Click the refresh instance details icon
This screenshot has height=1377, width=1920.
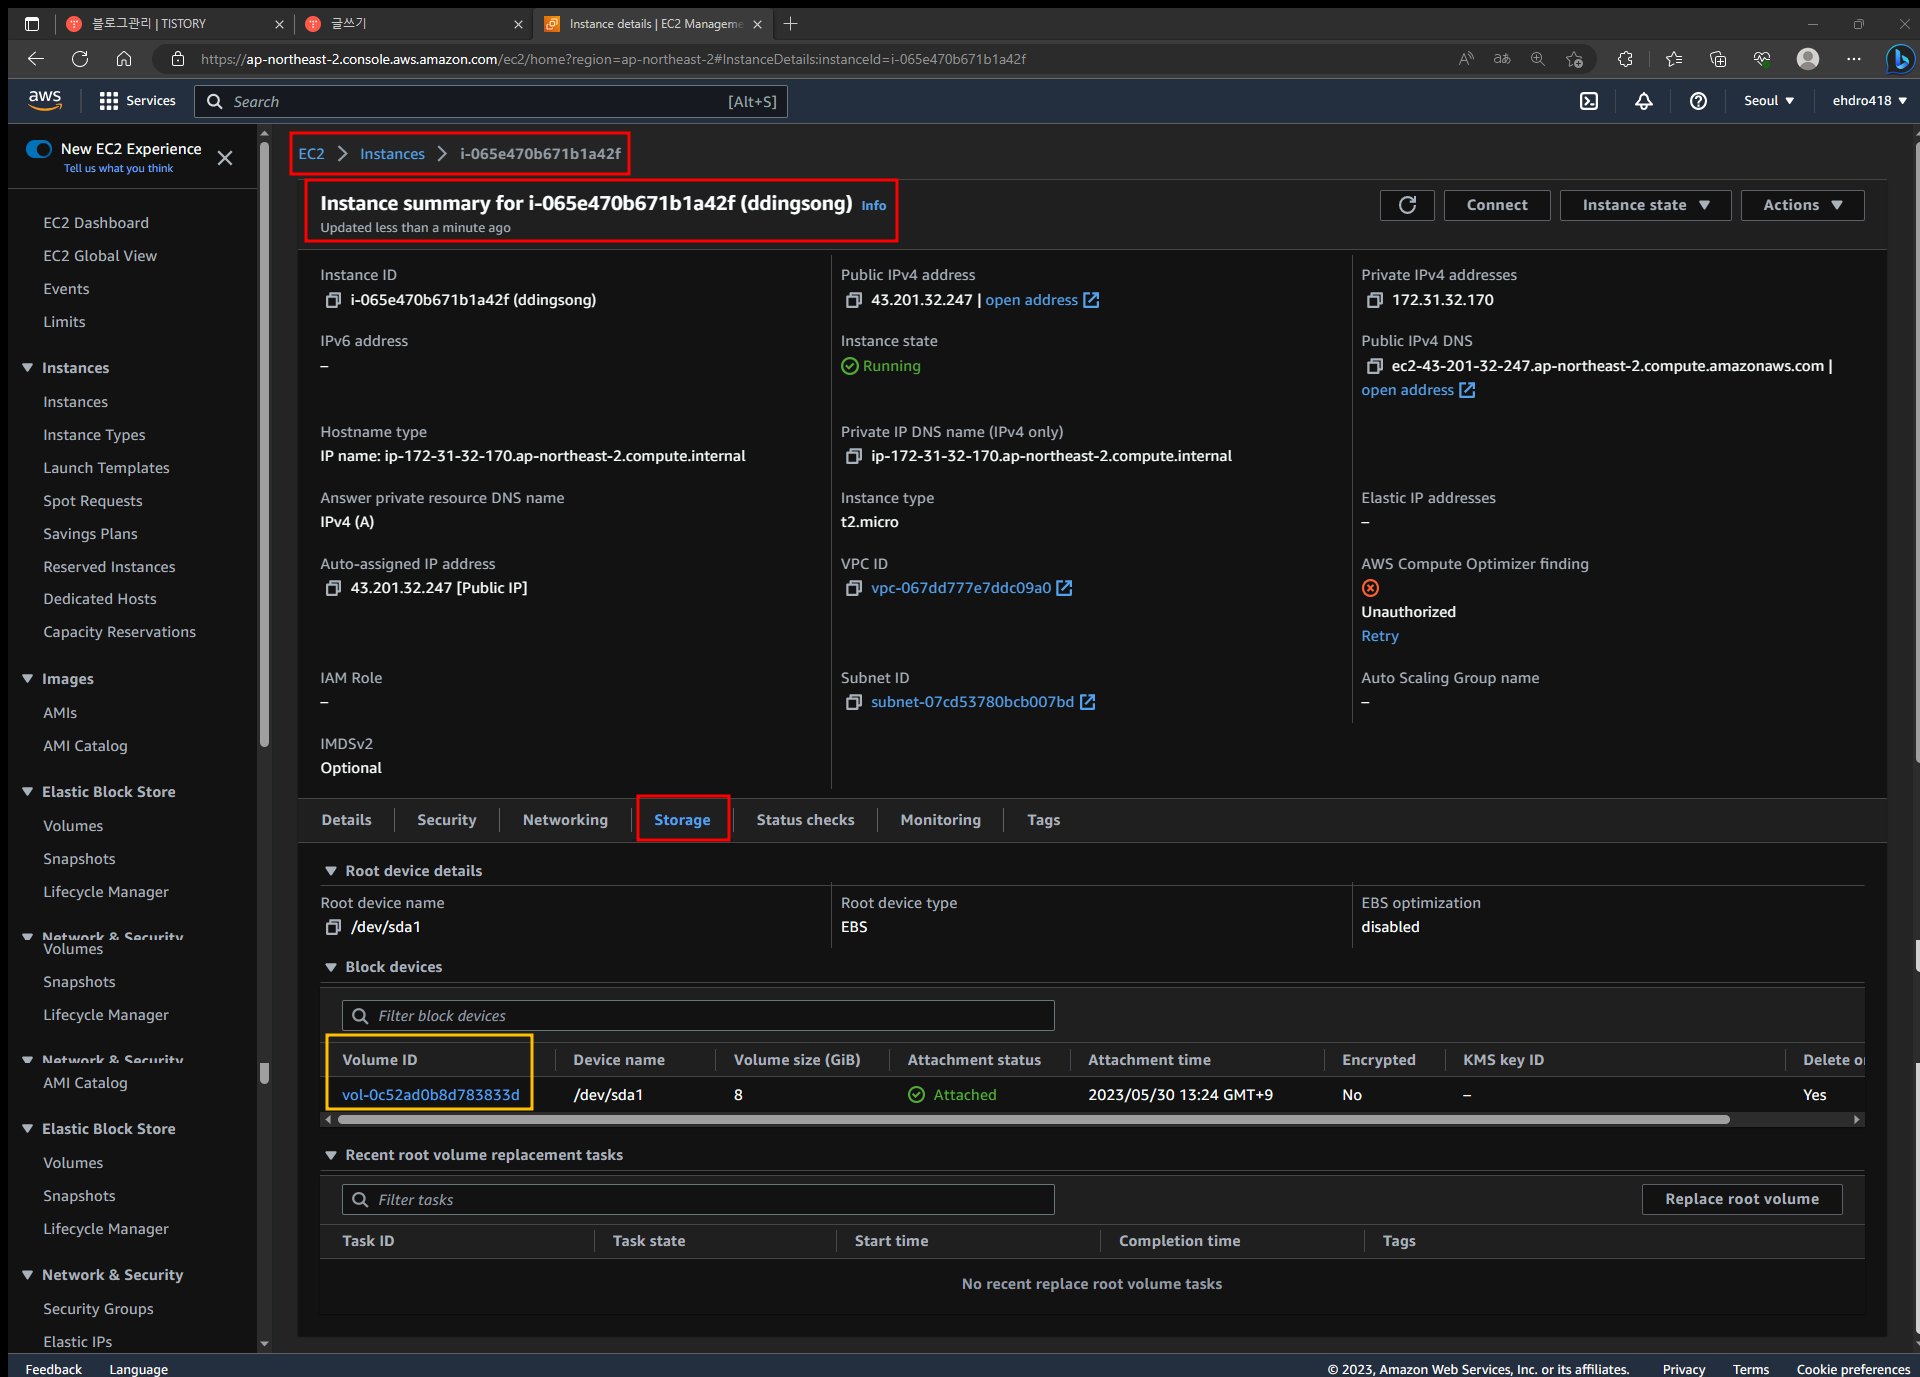tap(1407, 205)
